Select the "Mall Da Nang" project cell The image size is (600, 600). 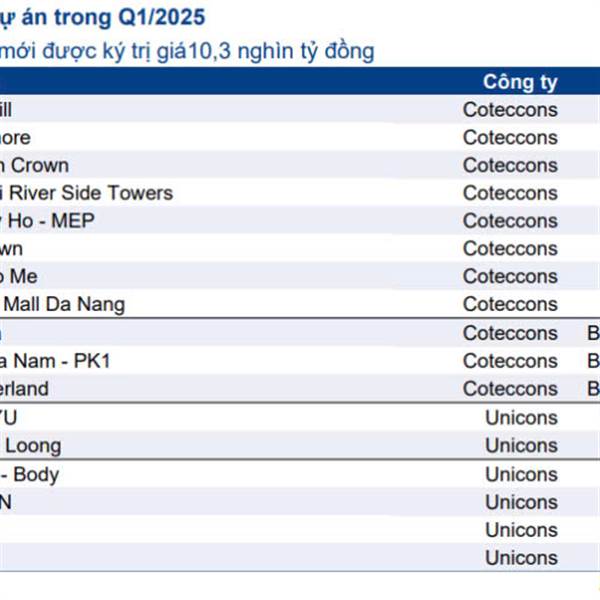point(63,304)
